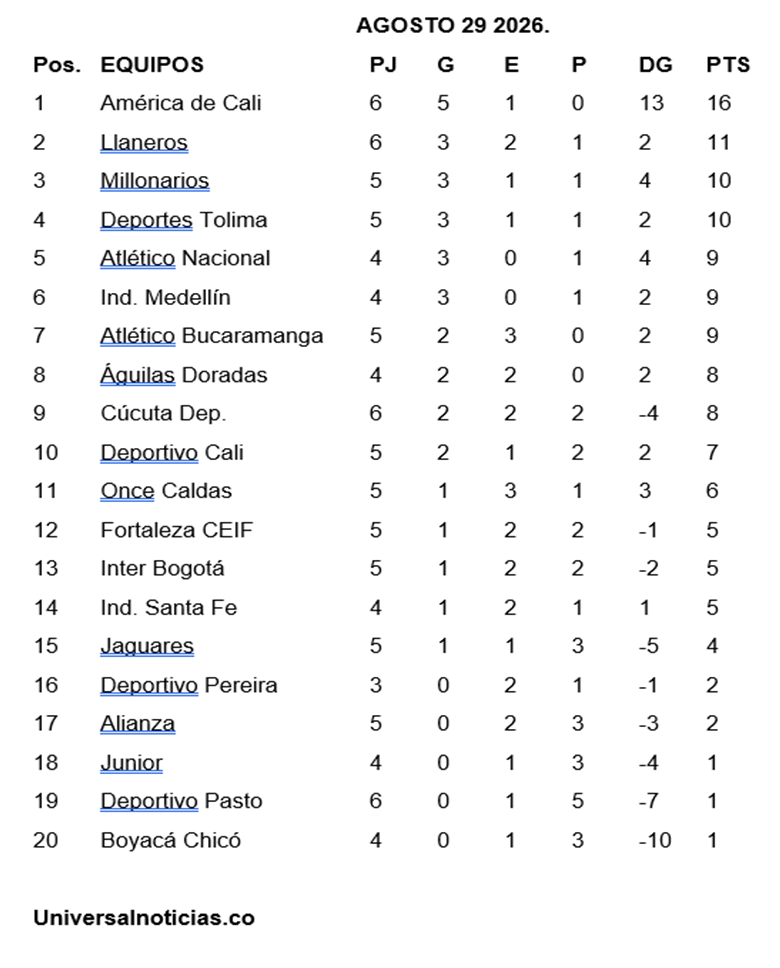Screen dimensions: 780x968
Task: Select Deportivo Pereira in the table
Action: coord(189,685)
